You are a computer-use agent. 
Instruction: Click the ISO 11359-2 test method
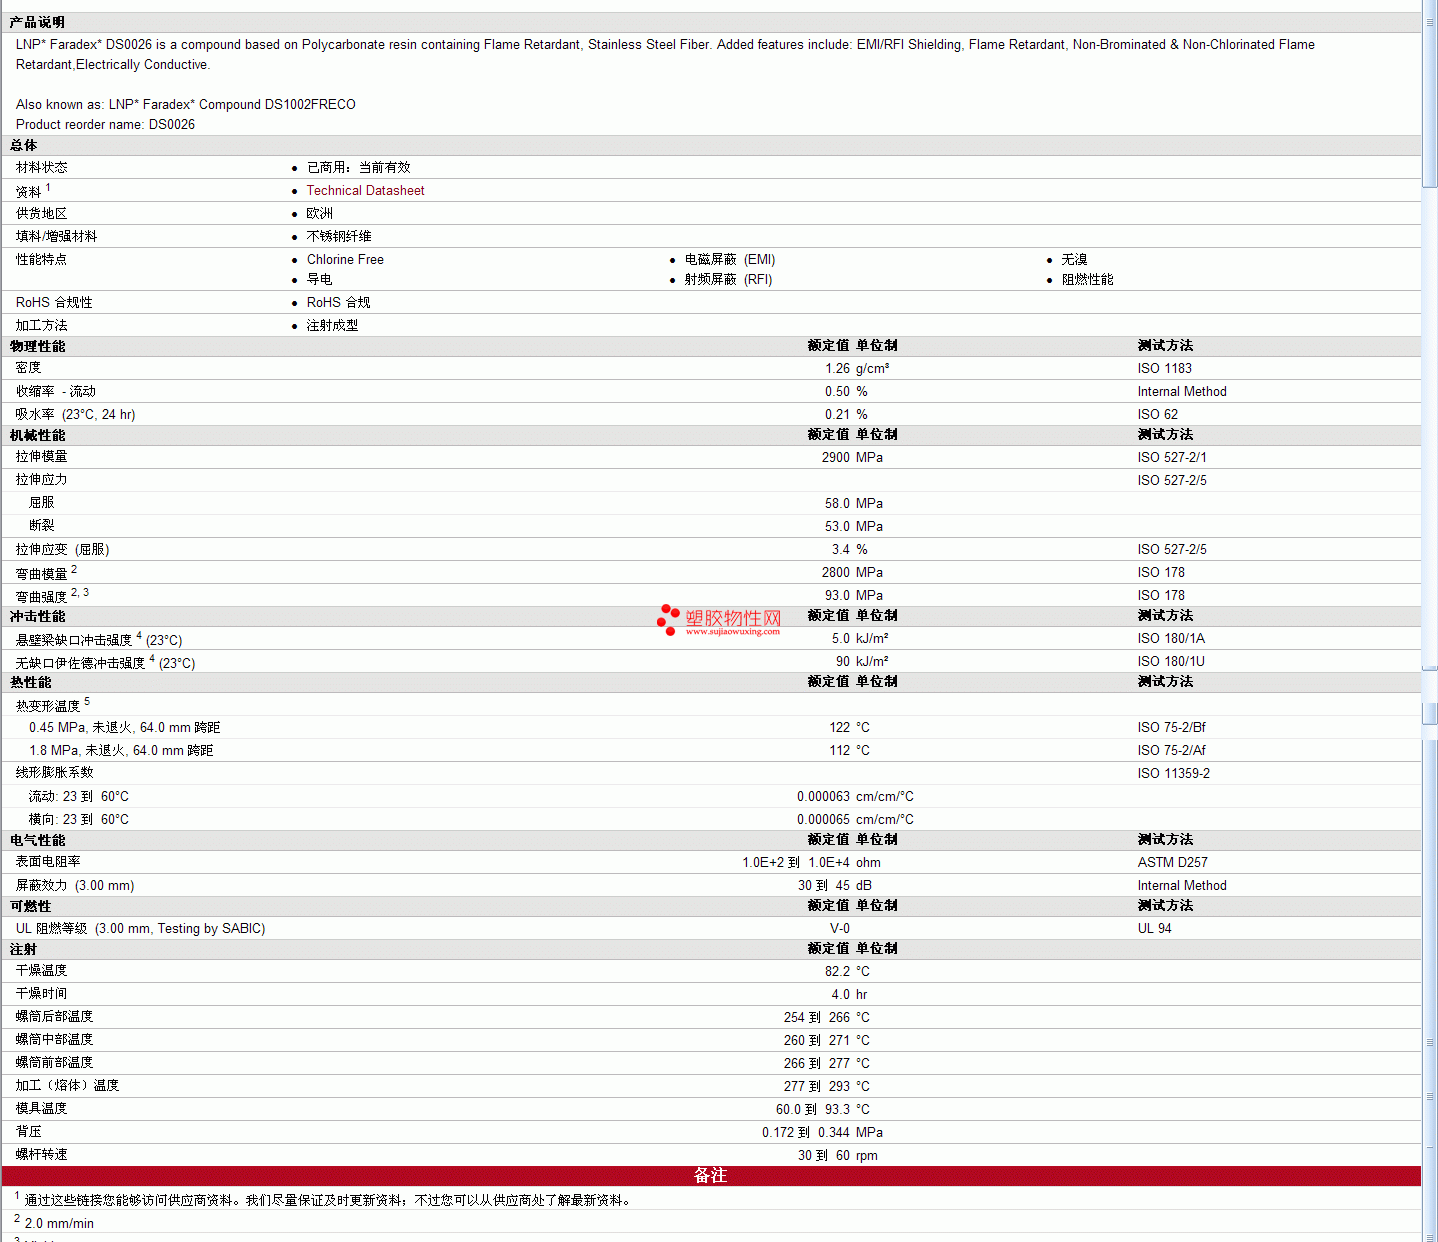tap(1173, 773)
